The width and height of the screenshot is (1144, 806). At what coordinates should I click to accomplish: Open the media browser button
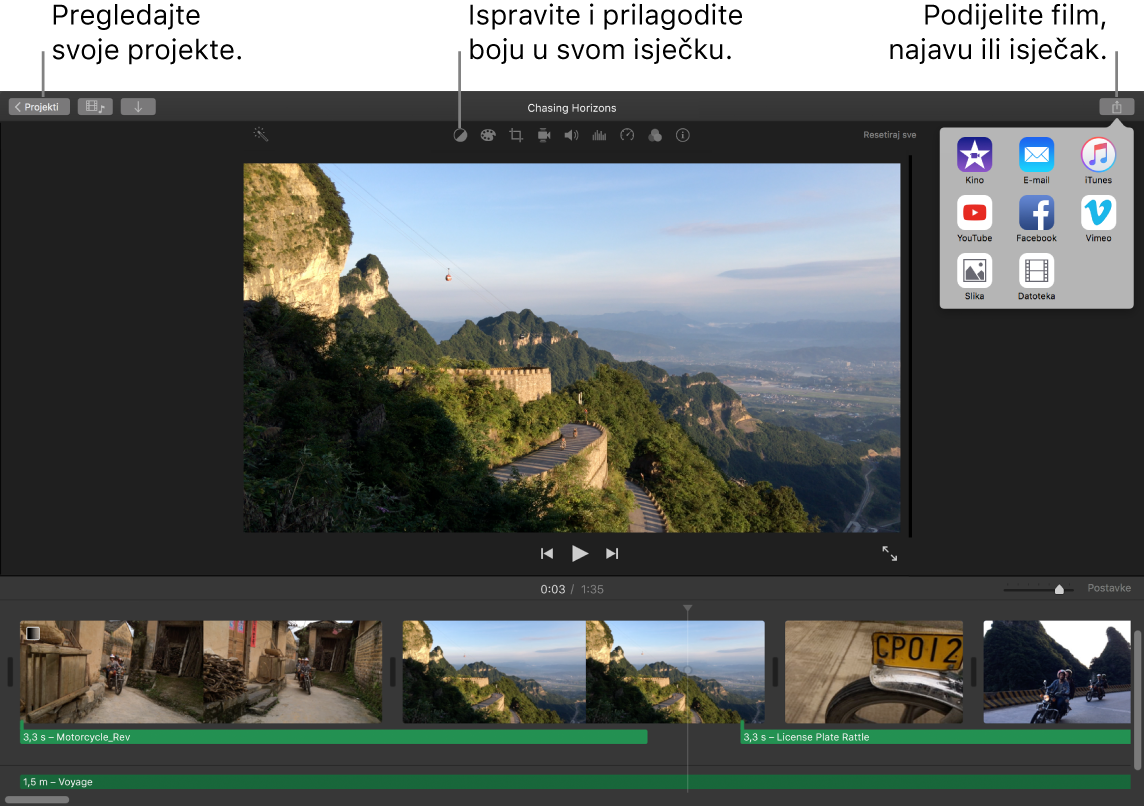point(95,106)
